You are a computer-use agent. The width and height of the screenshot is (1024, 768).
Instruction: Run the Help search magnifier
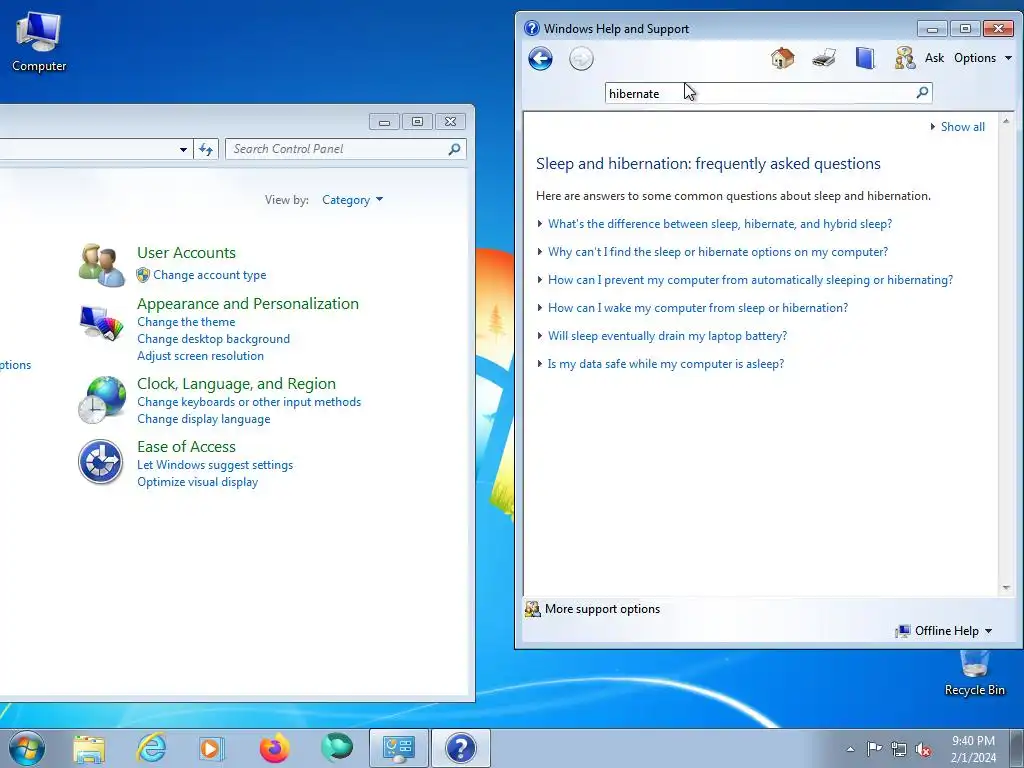922,93
